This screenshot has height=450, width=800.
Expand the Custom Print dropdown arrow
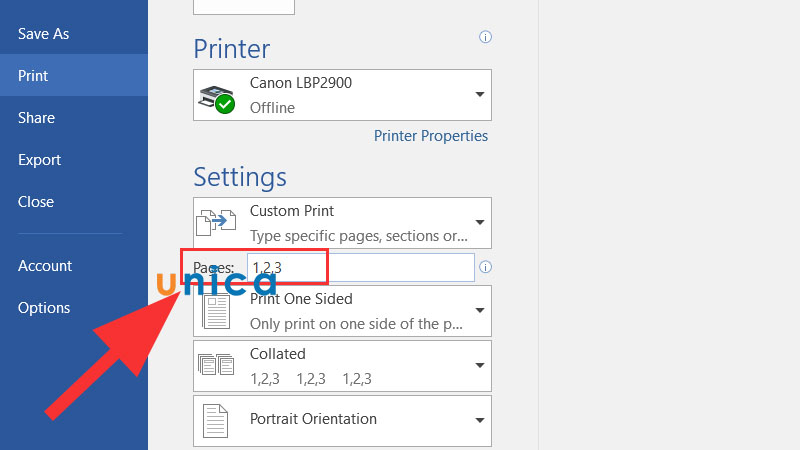tap(479, 222)
